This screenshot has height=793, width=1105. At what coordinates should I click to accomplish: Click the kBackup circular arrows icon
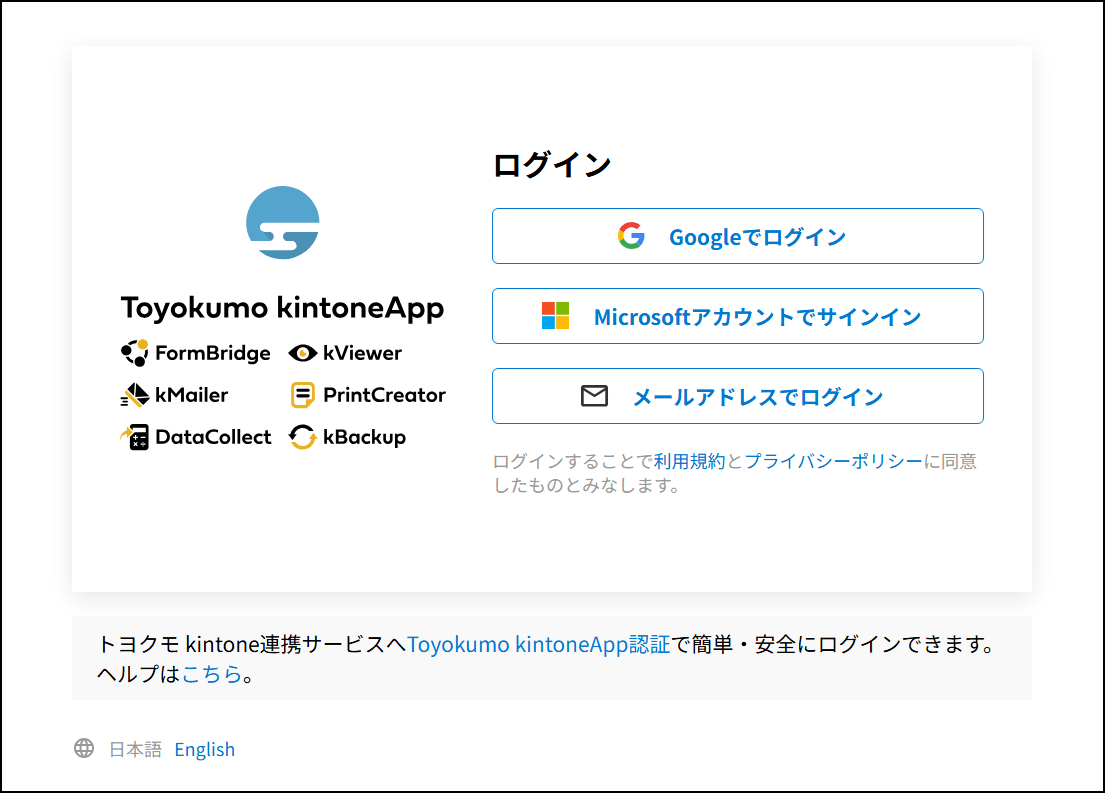click(x=302, y=437)
